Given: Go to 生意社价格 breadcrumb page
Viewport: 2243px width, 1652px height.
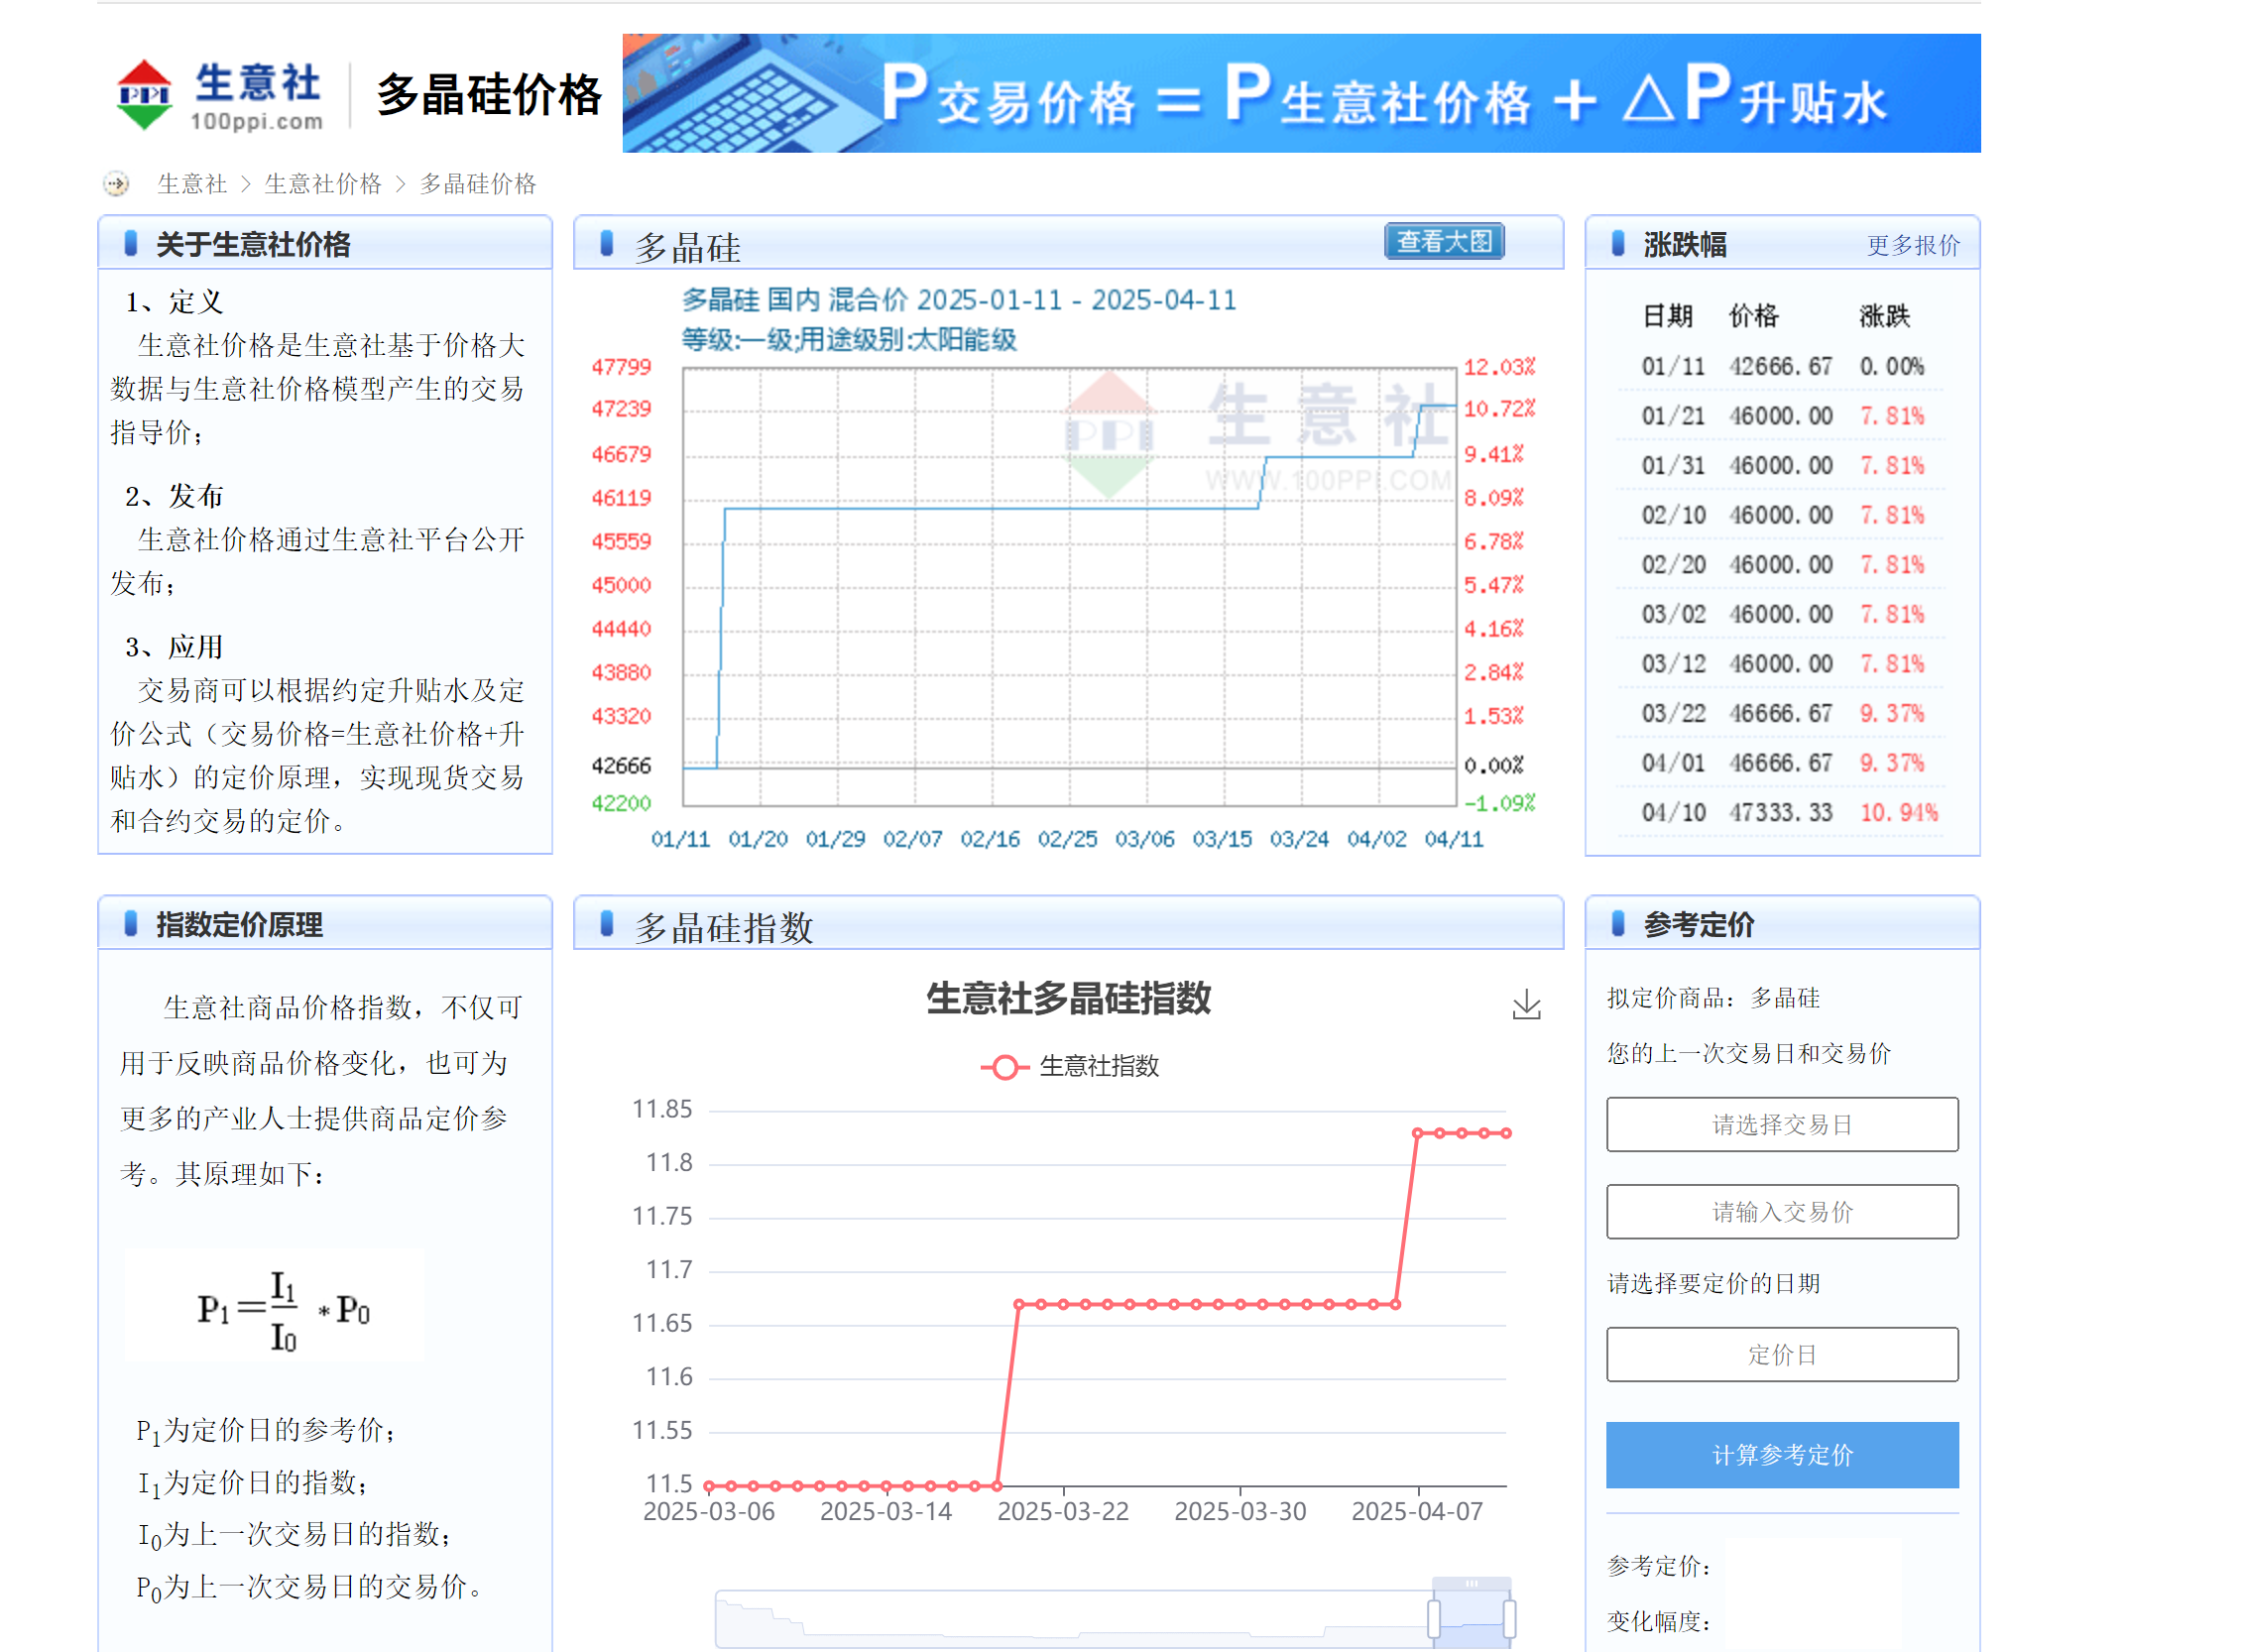Looking at the screenshot, I should click(322, 184).
